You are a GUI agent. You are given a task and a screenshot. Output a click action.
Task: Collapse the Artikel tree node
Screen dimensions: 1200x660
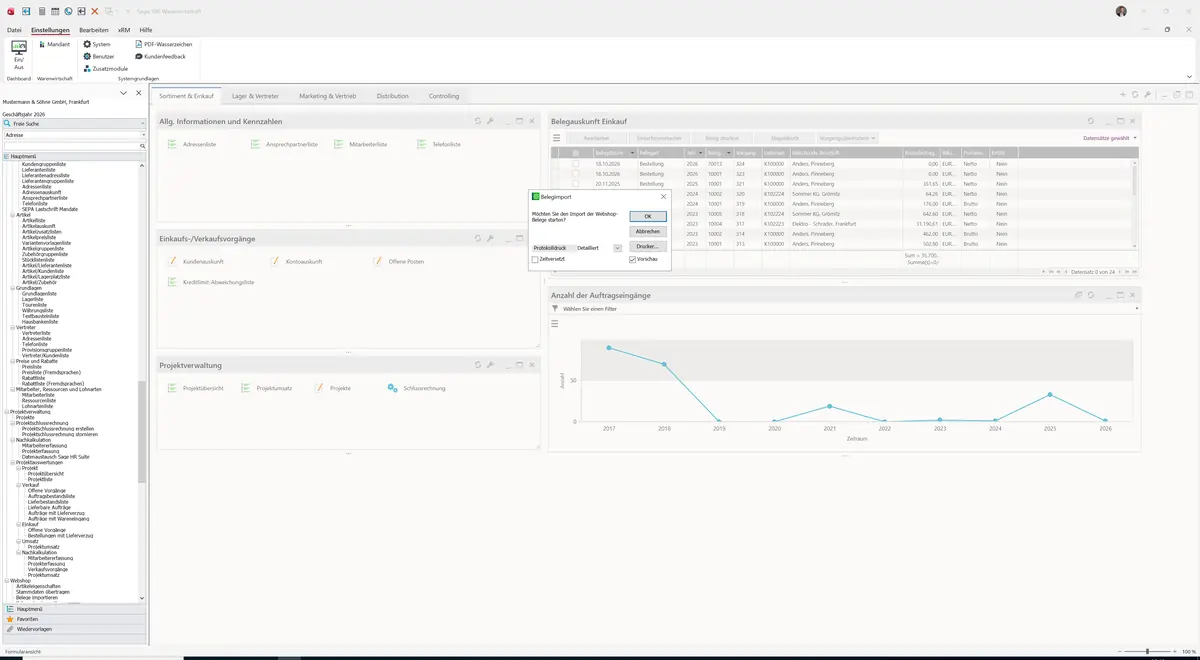12,215
